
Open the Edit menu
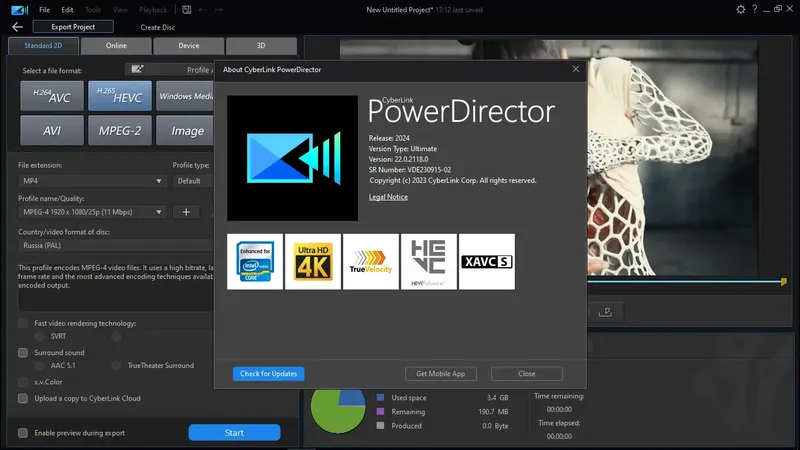point(67,10)
